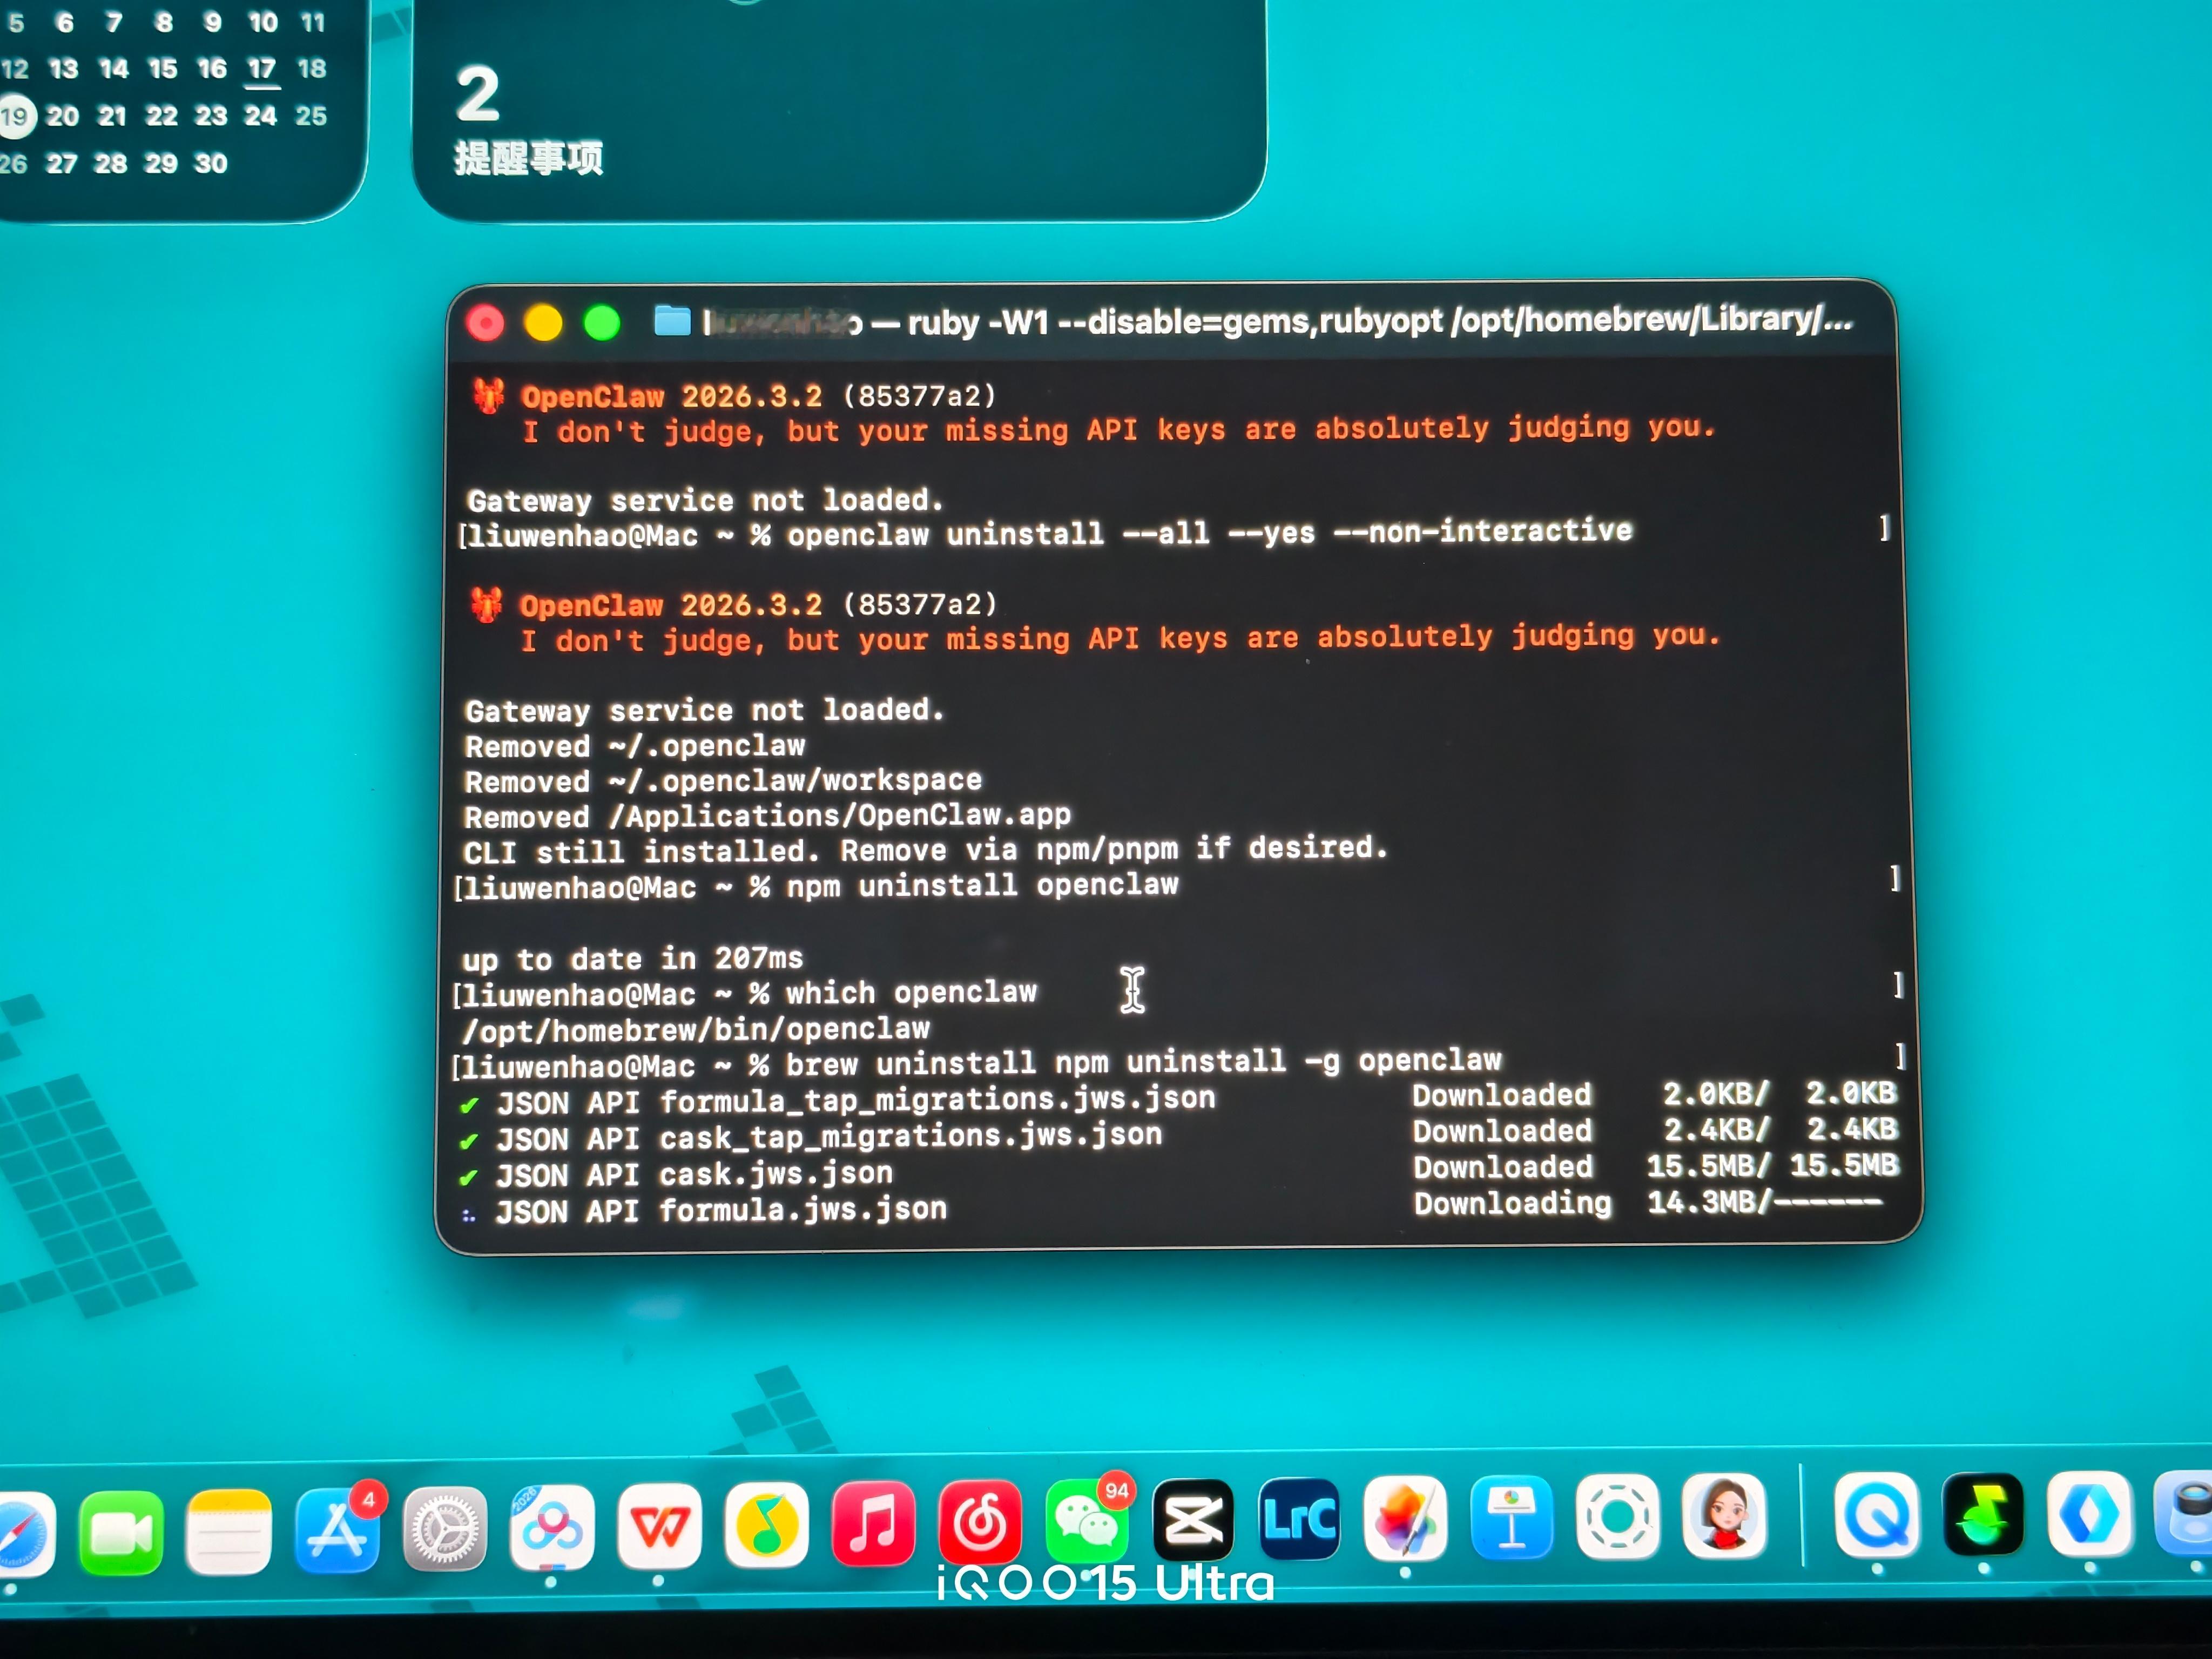Launch Keynote from the dock
The image size is (2212, 1659).
click(x=1512, y=1517)
